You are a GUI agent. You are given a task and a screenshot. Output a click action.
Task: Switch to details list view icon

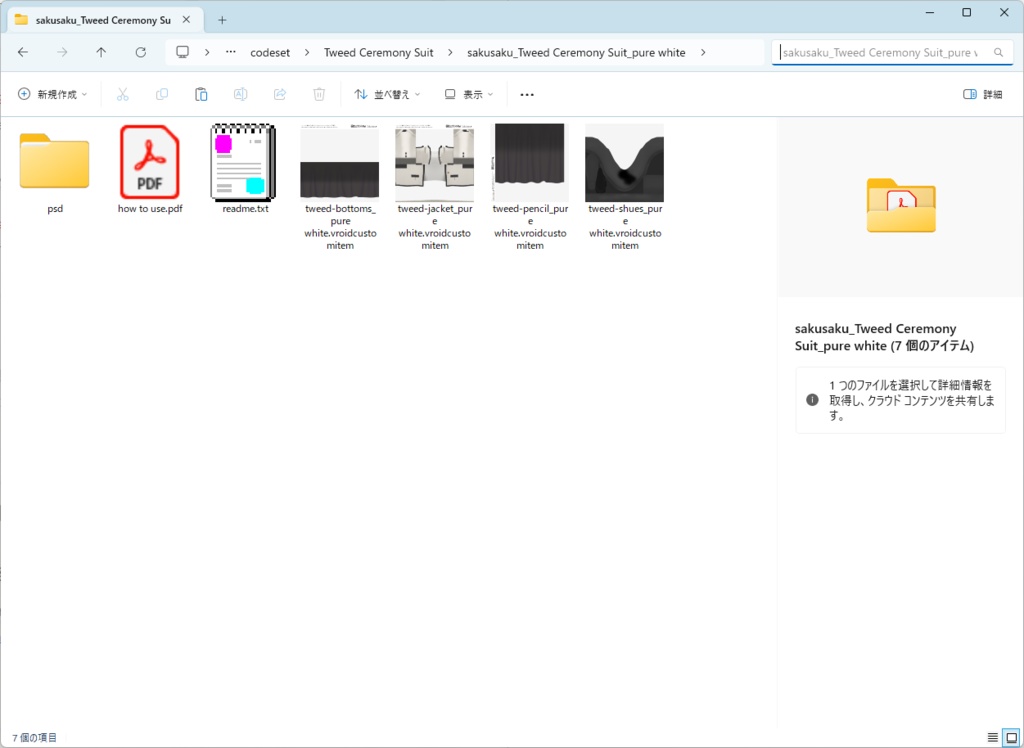993,738
